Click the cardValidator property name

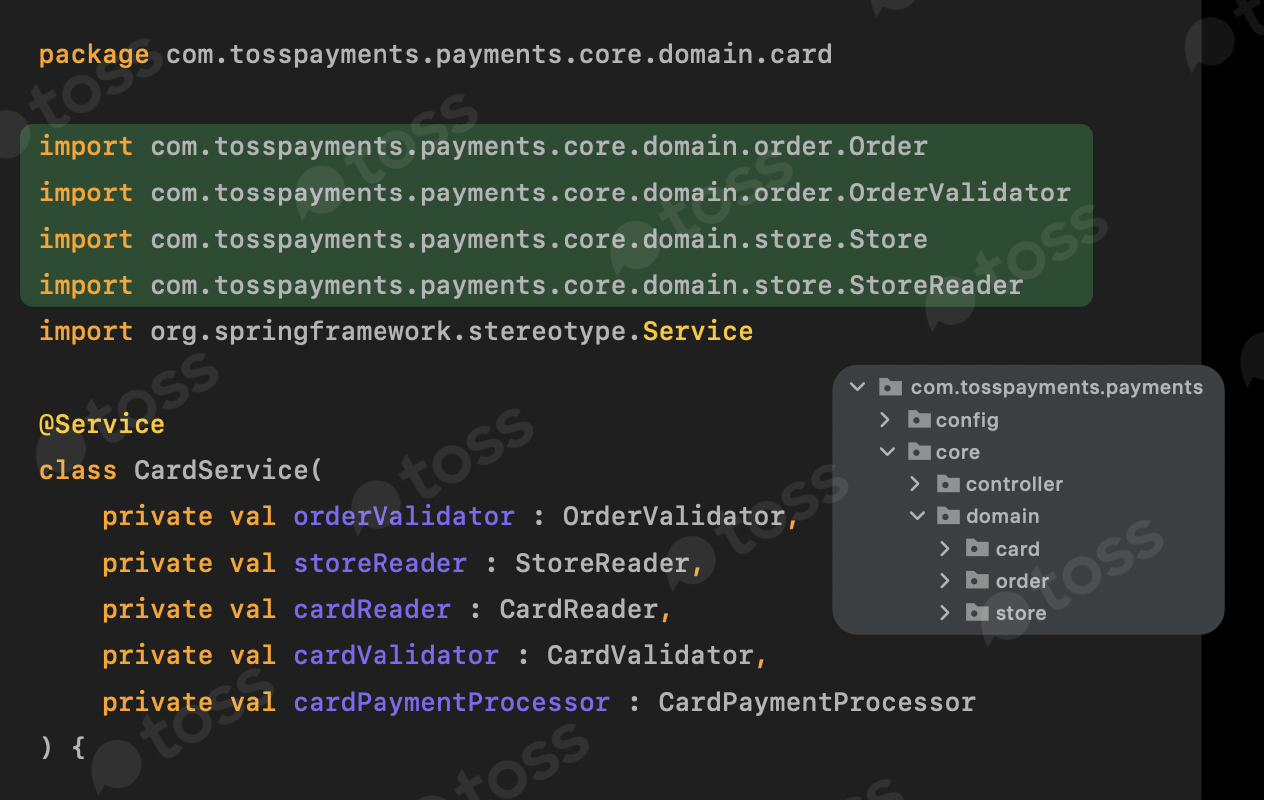[x=396, y=655]
